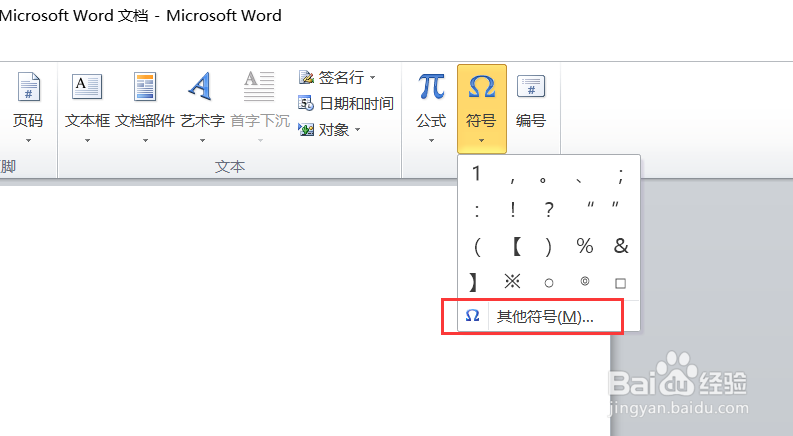Expand the 签名行 dropdown arrow
793x436 pixels.
click(373, 77)
